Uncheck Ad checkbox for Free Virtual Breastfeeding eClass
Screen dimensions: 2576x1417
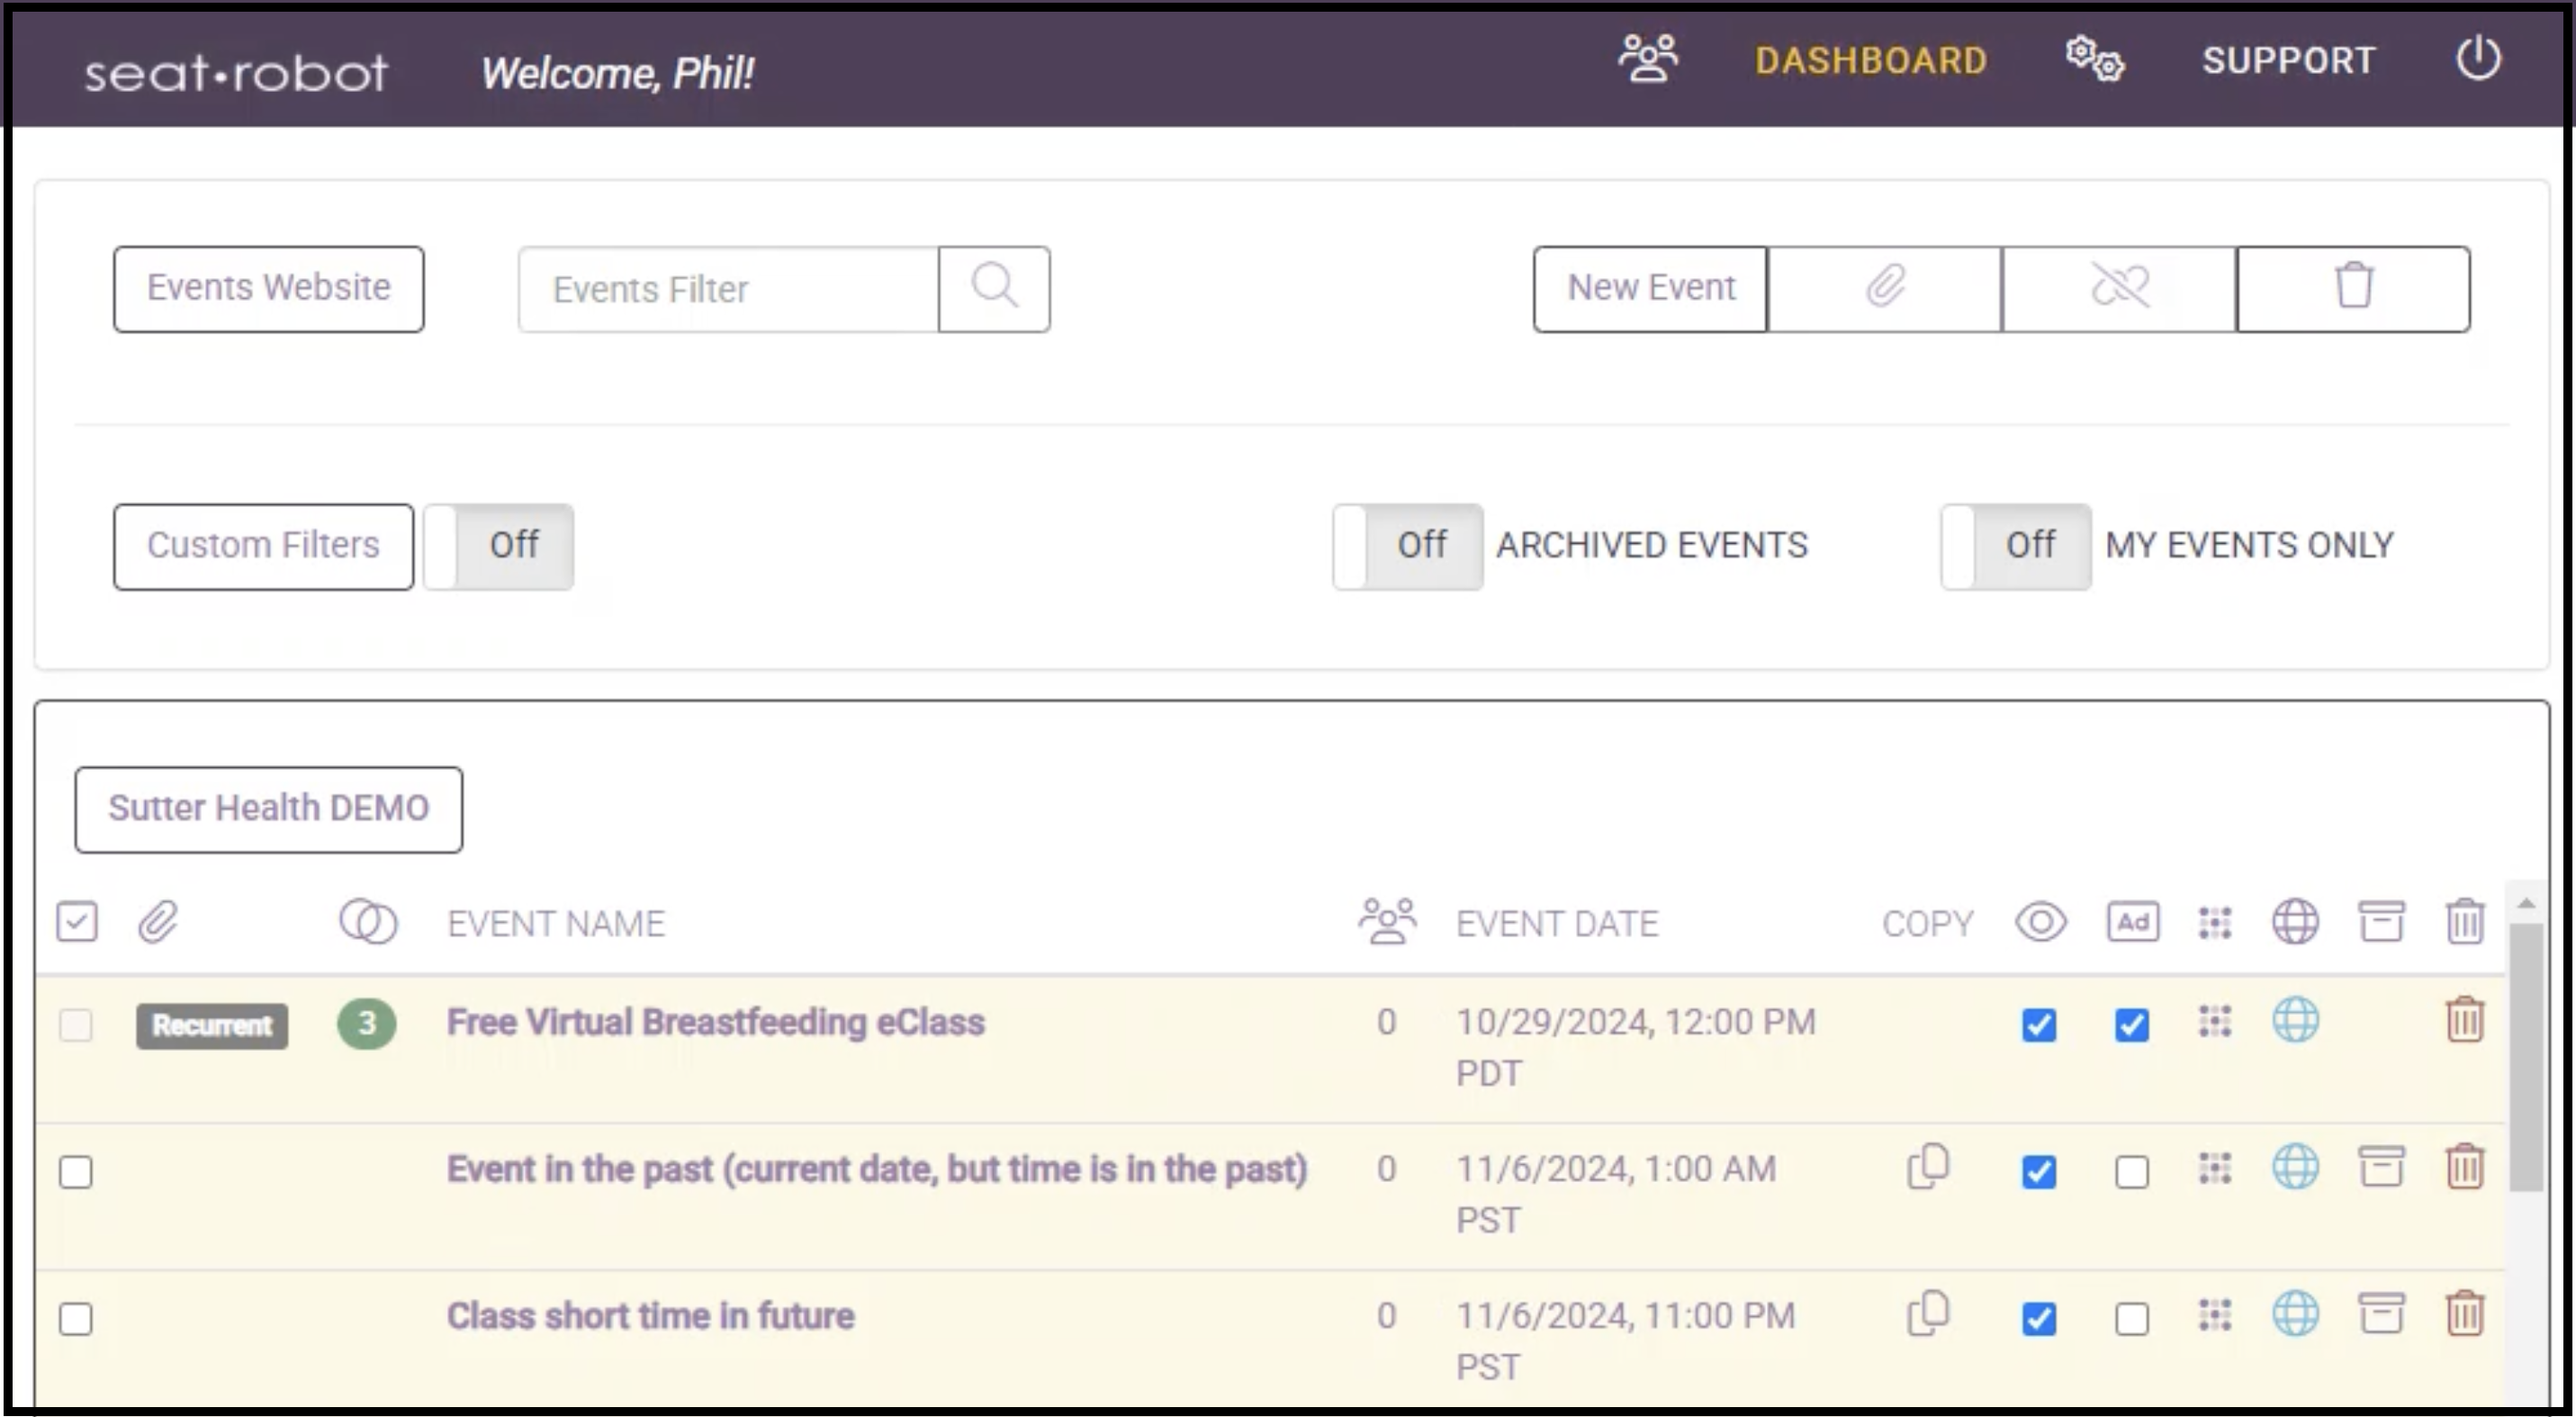pyautogui.click(x=2132, y=1025)
